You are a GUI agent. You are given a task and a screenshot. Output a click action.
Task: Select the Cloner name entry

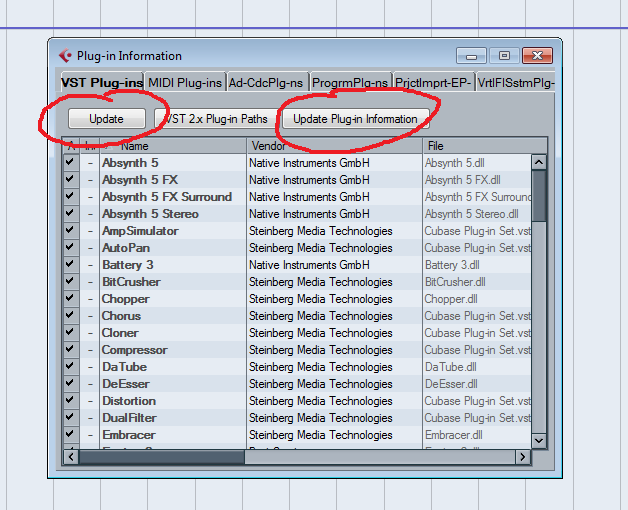click(120, 333)
